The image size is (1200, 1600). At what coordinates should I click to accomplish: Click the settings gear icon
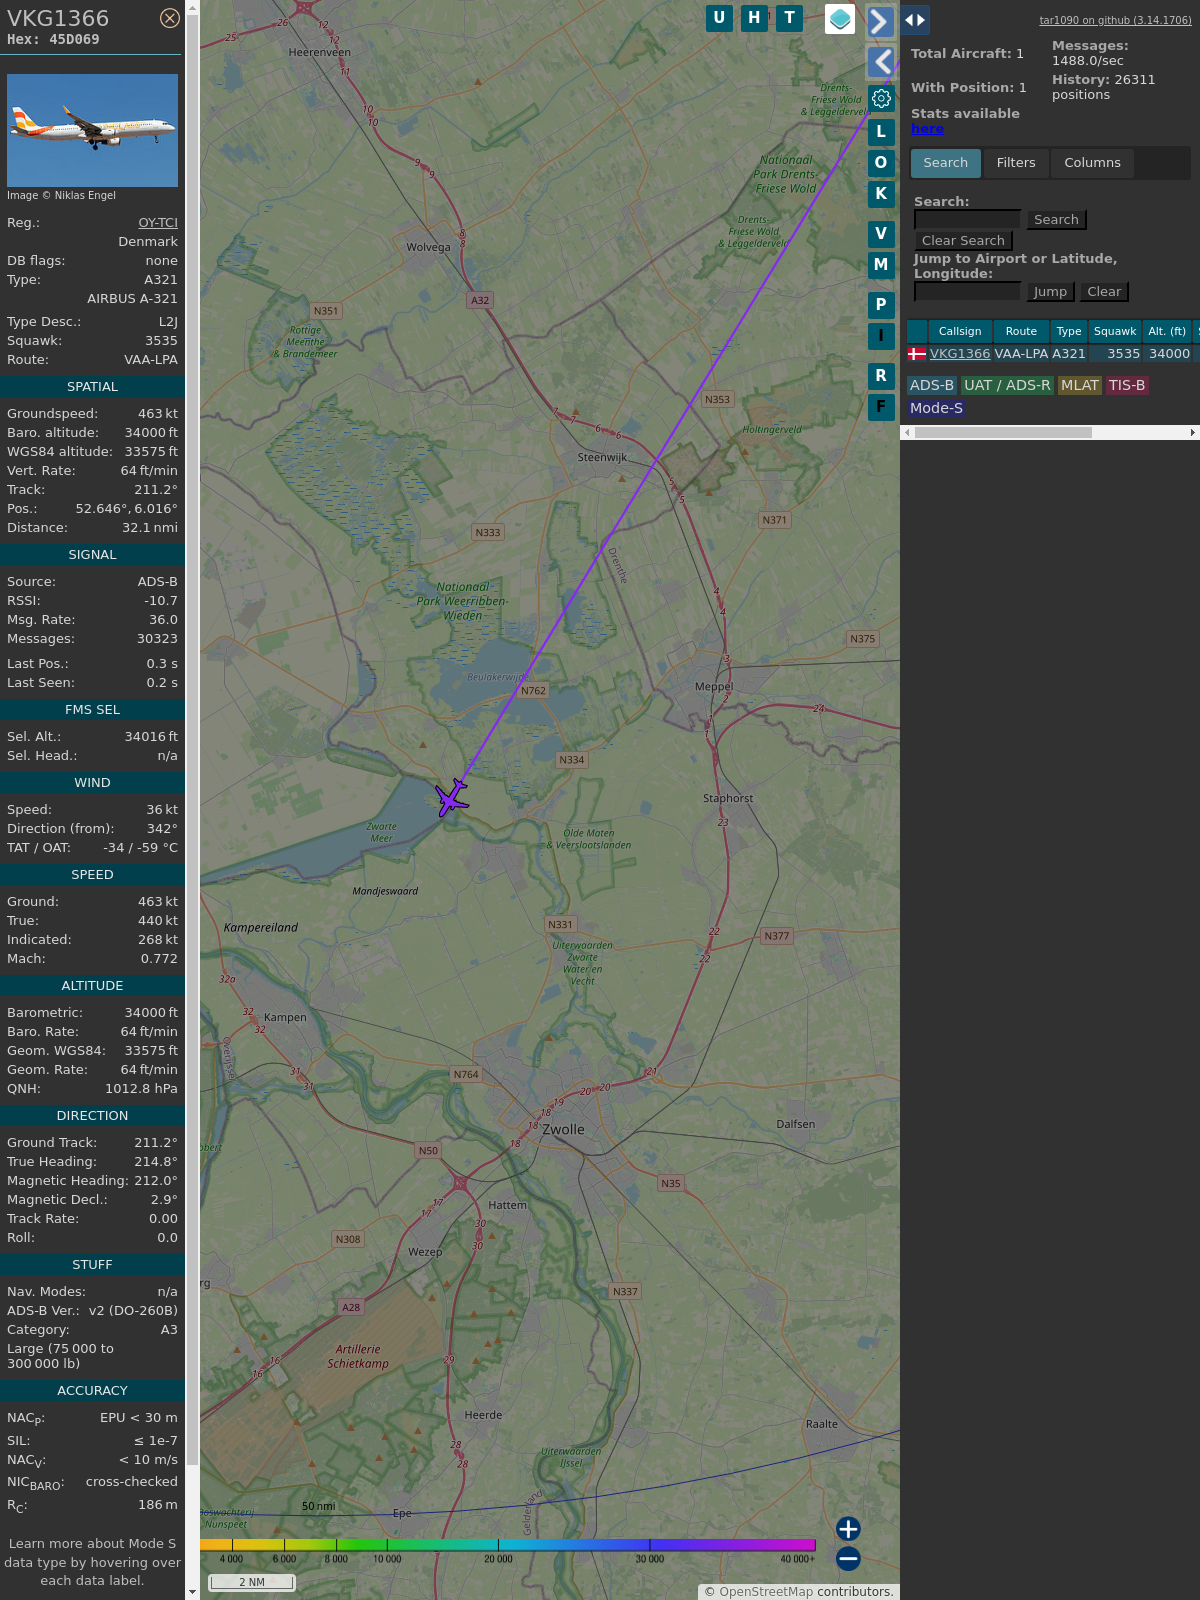coord(881,98)
